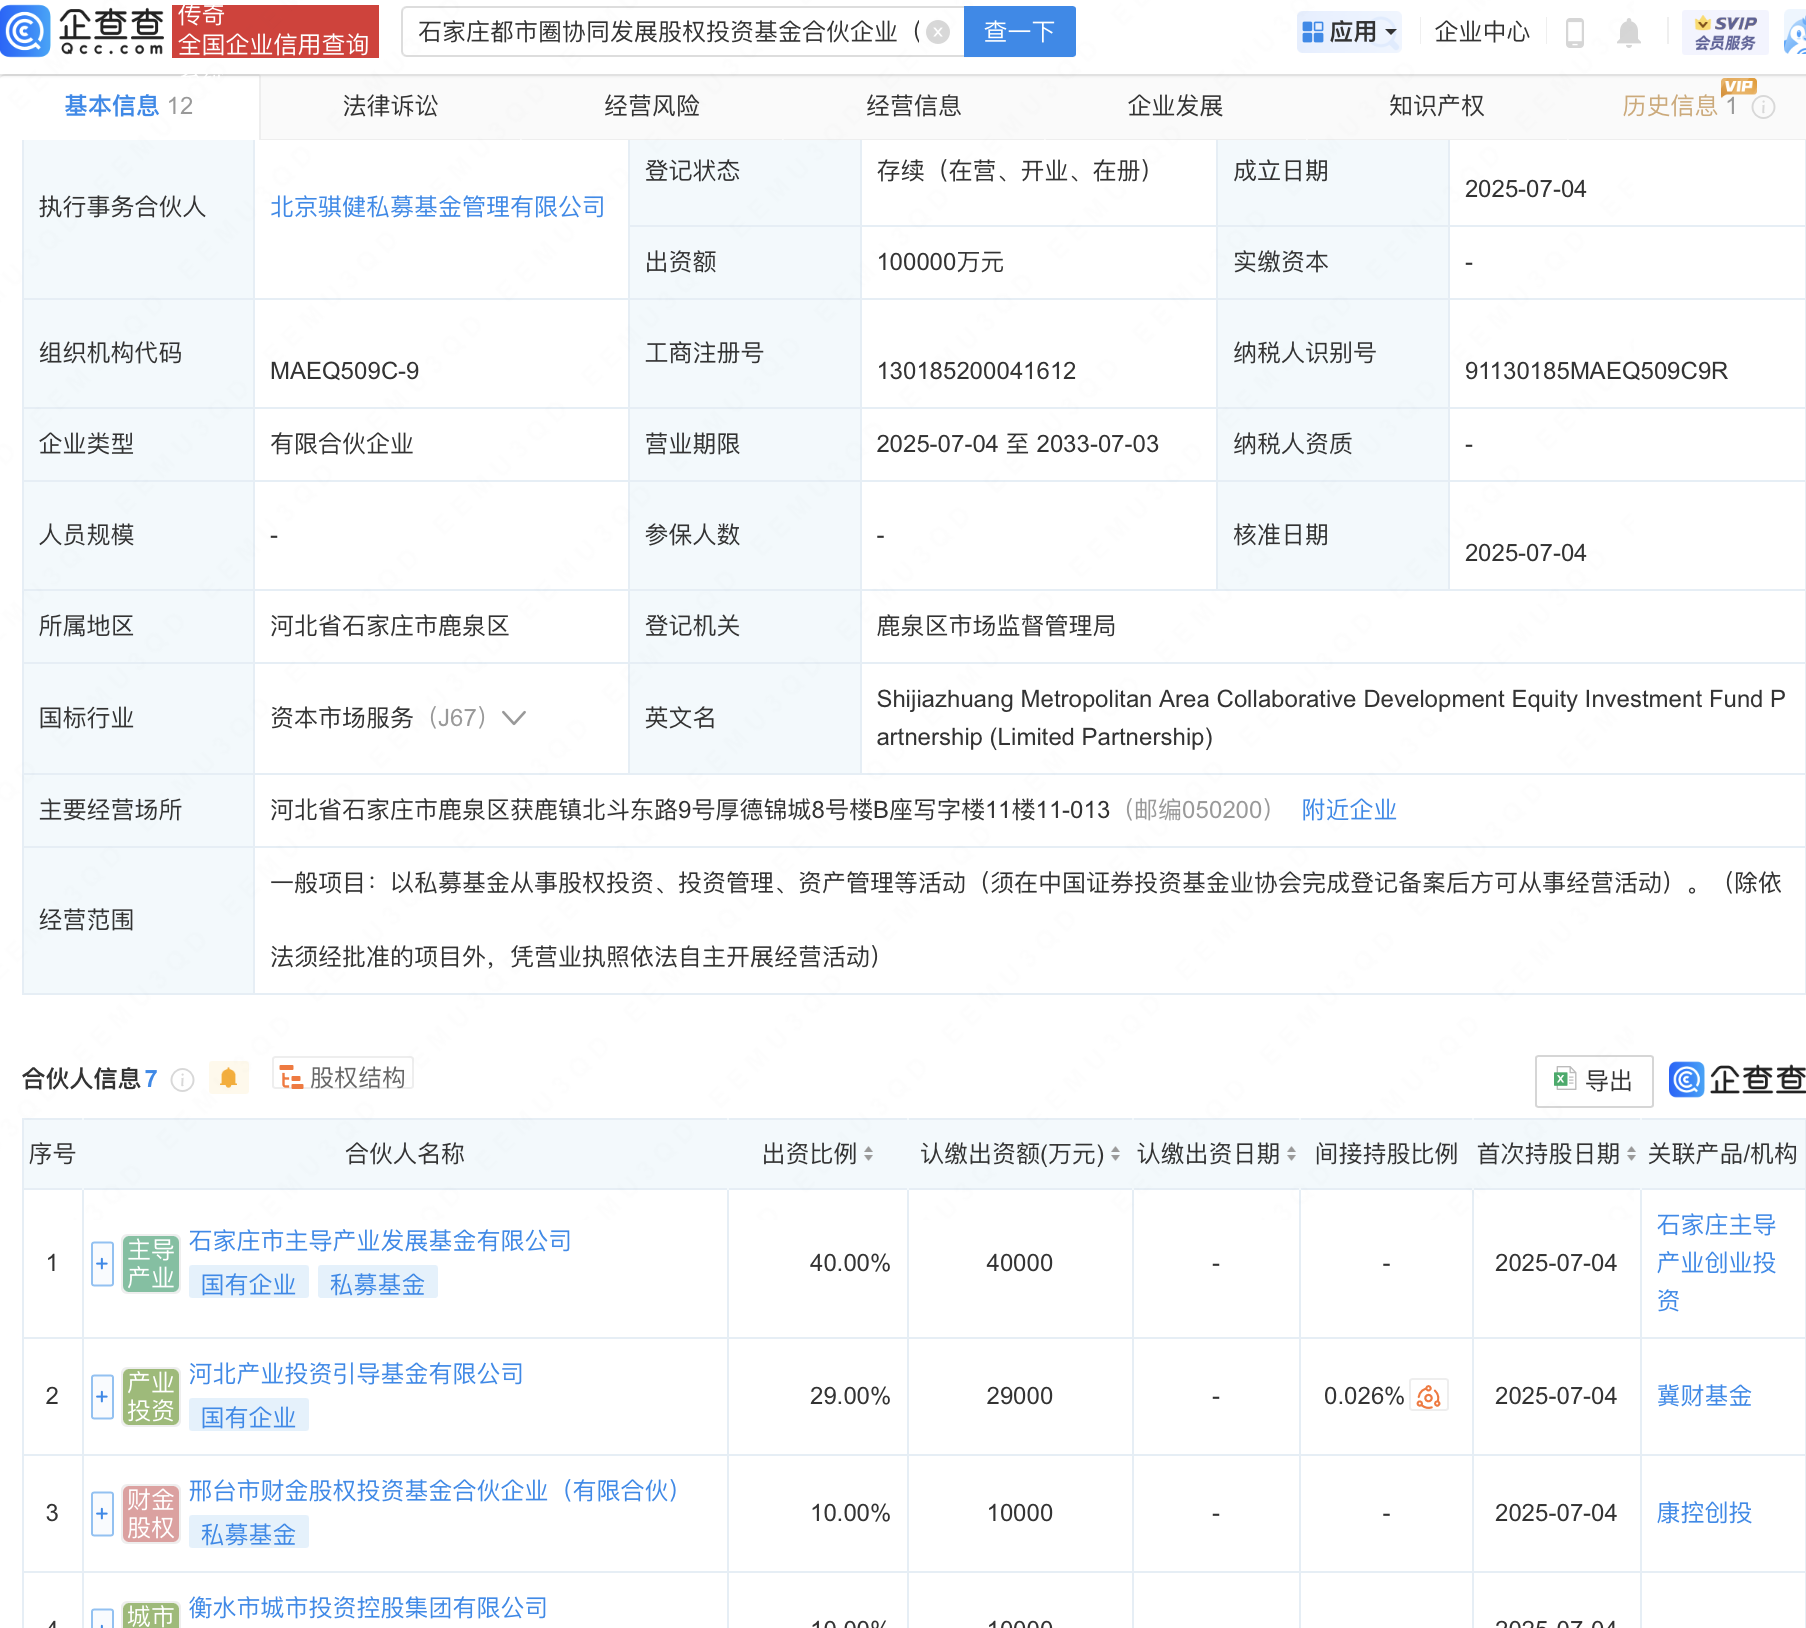Click the 国有企业 tag in row 2
The height and width of the screenshot is (1628, 1806).
[248, 1417]
